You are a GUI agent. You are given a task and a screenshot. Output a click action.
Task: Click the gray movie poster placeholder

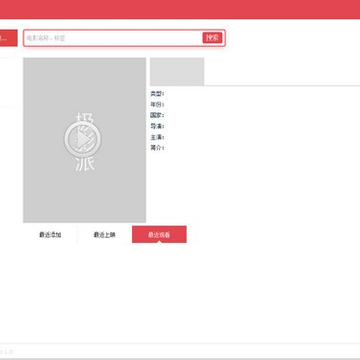click(x=84, y=140)
